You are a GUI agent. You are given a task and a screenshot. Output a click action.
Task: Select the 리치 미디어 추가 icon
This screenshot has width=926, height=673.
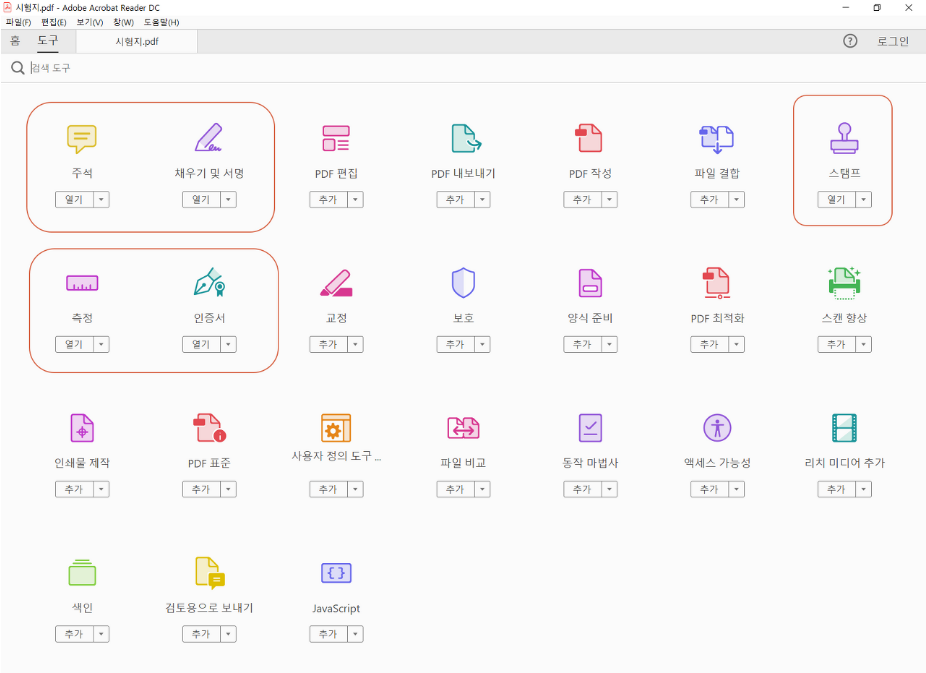pos(845,428)
